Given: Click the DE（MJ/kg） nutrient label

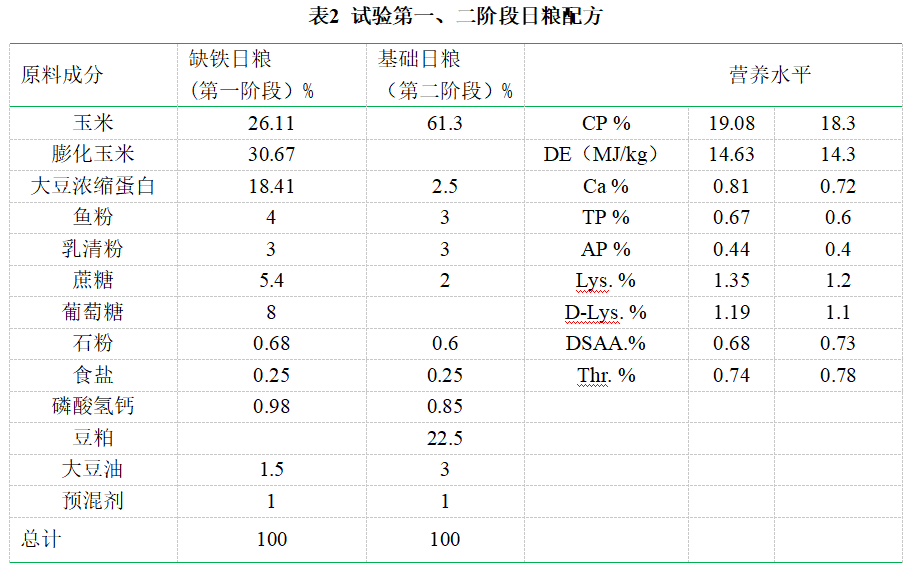Looking at the screenshot, I should click(x=597, y=155).
